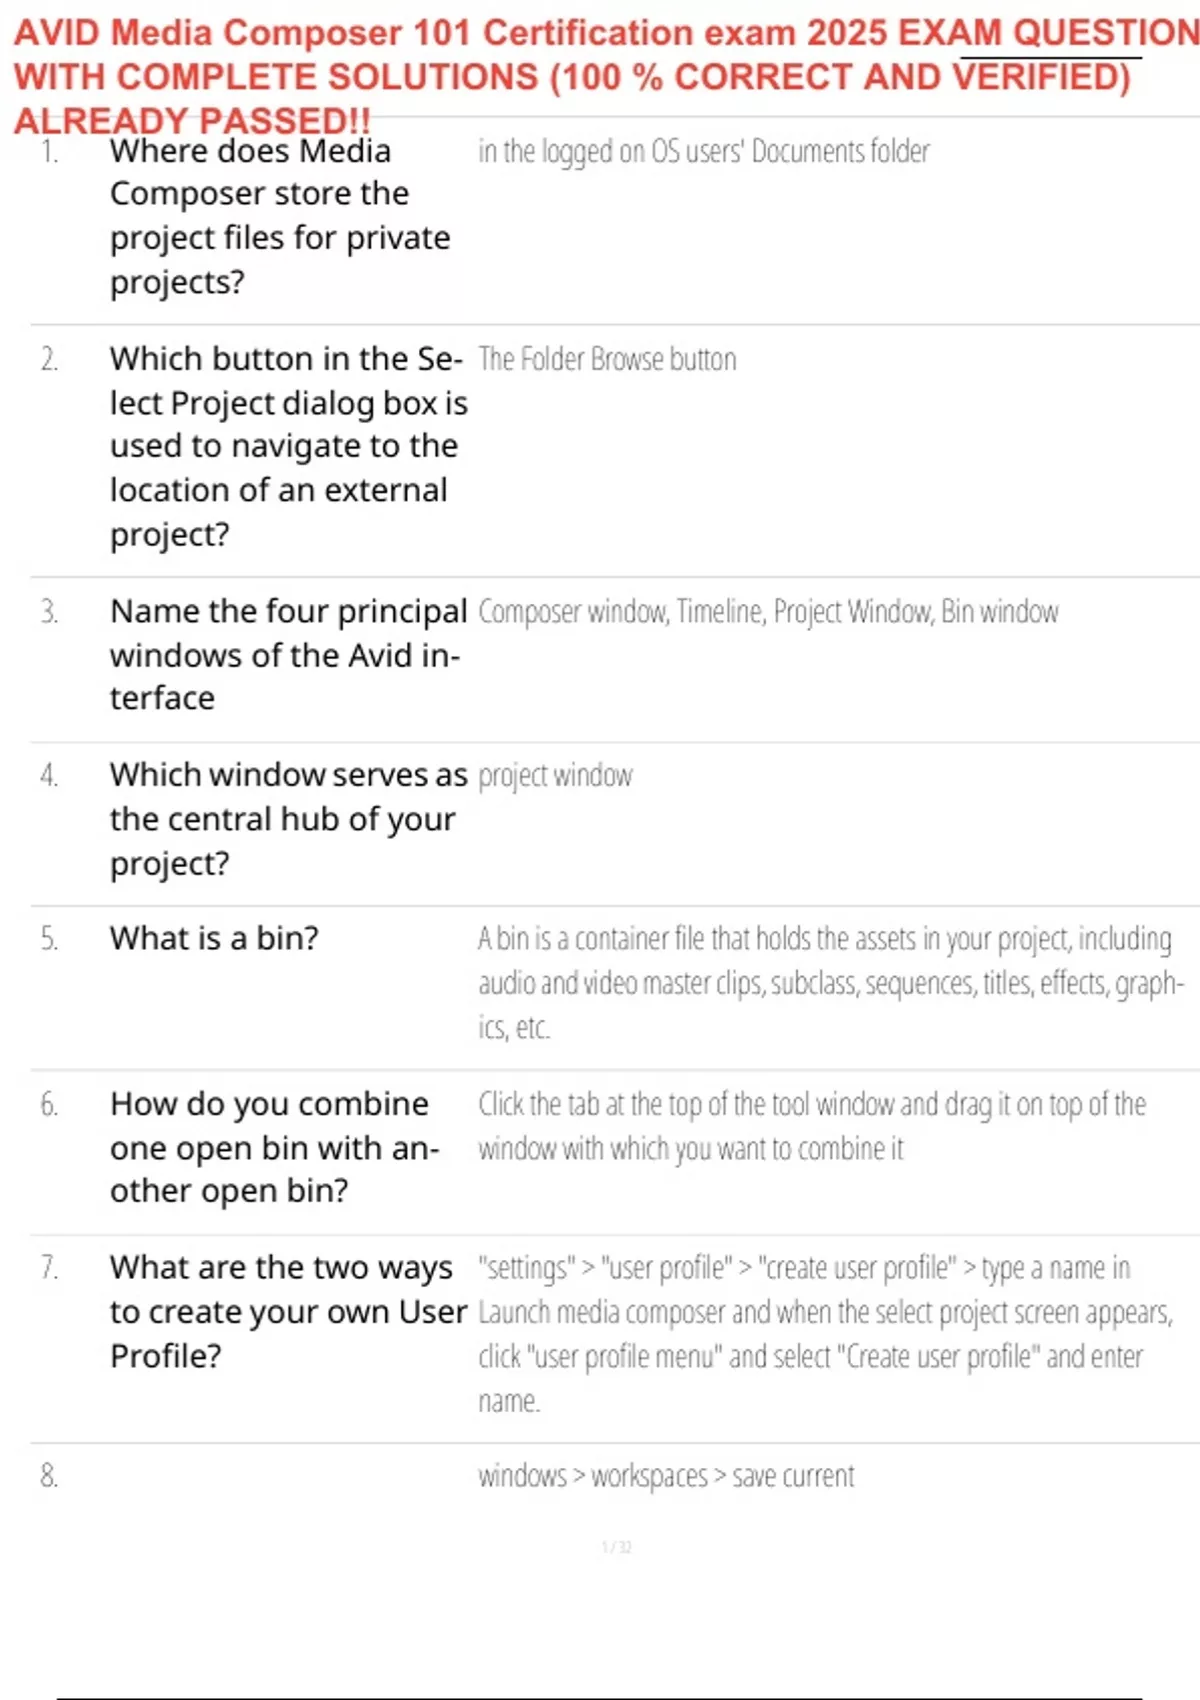Click the "project window" answer
Image resolution: width=1200 pixels, height=1700 pixels.
click(x=555, y=776)
